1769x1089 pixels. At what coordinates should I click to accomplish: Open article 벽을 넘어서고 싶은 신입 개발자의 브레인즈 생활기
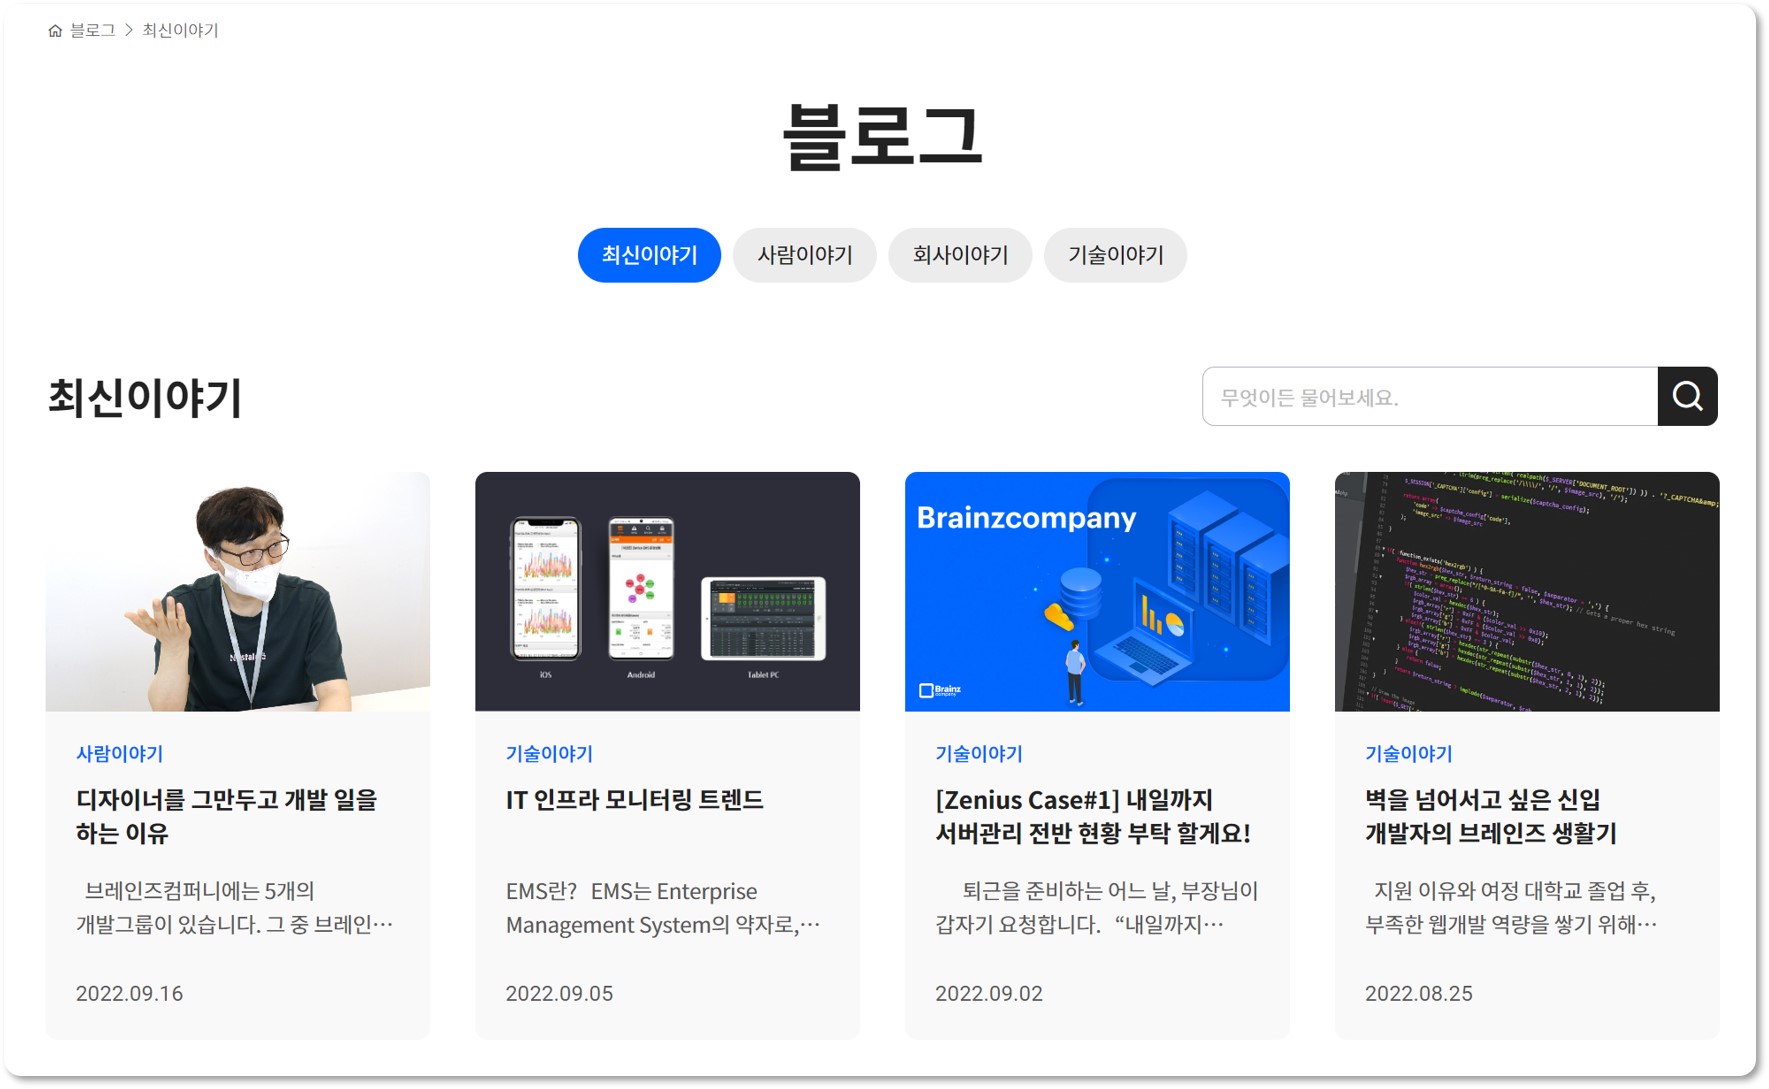point(1491,816)
